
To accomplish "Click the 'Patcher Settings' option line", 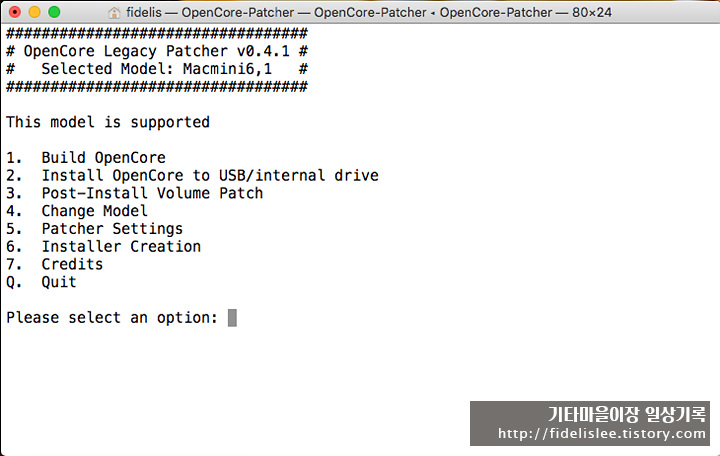I will [95, 229].
